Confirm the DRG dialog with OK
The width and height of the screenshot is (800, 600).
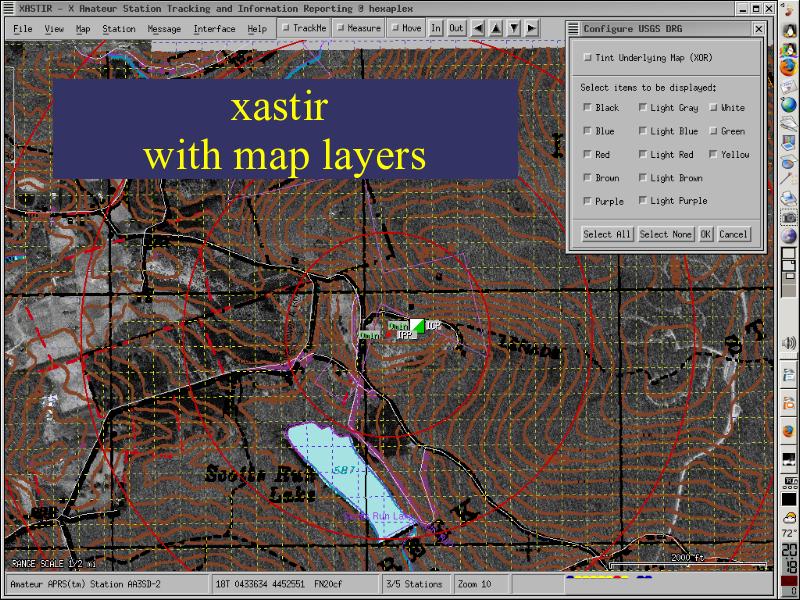pos(705,234)
